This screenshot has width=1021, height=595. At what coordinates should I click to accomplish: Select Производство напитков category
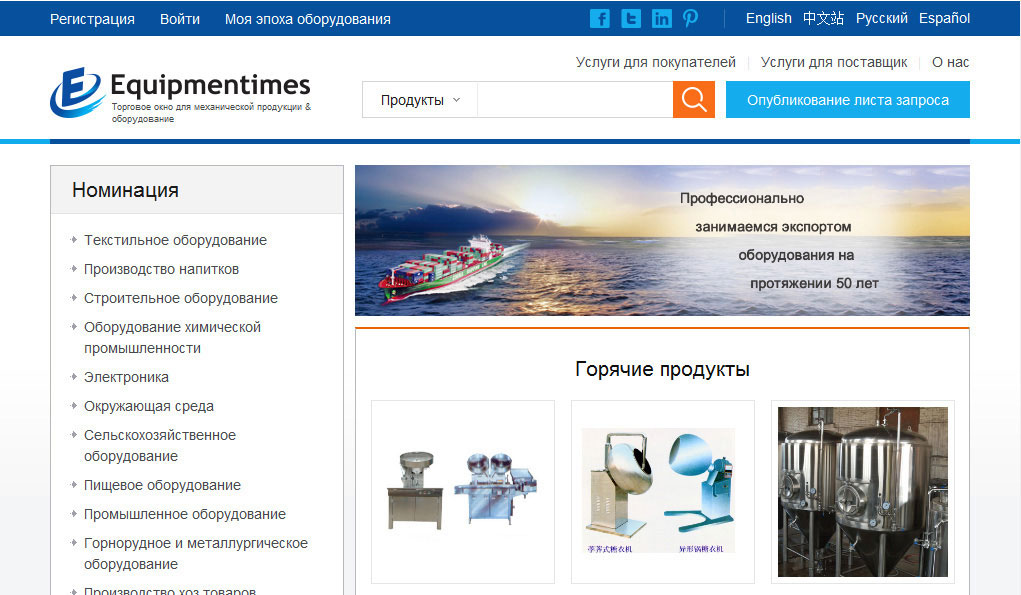tap(161, 269)
